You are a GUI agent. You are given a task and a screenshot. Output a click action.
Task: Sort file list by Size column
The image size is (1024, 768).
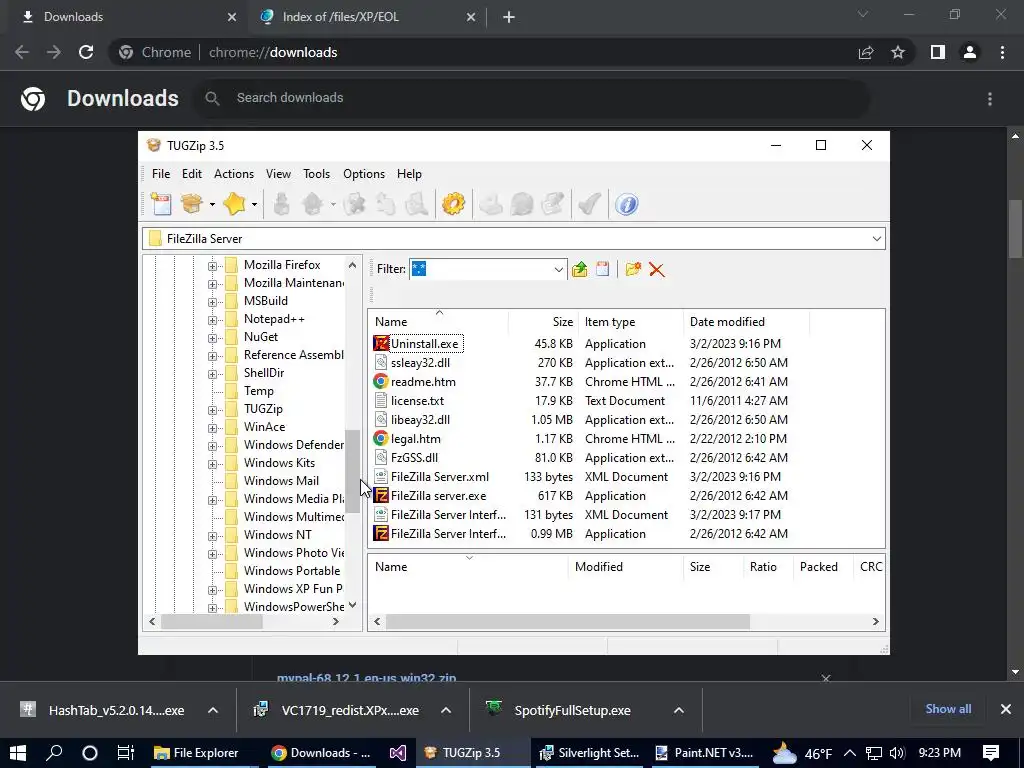(543, 321)
